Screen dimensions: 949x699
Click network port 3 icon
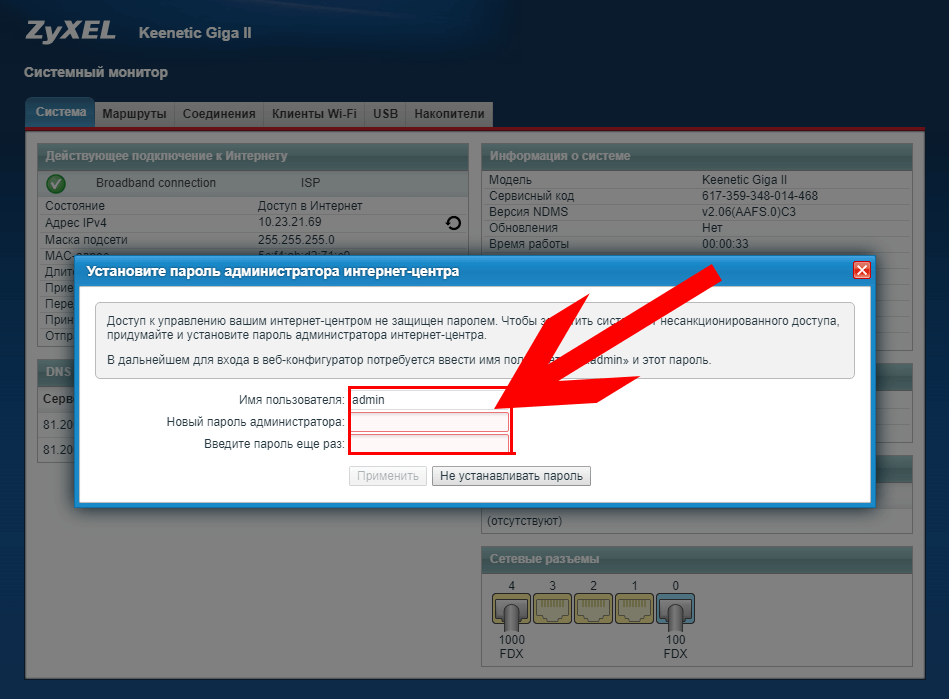[x=553, y=609]
